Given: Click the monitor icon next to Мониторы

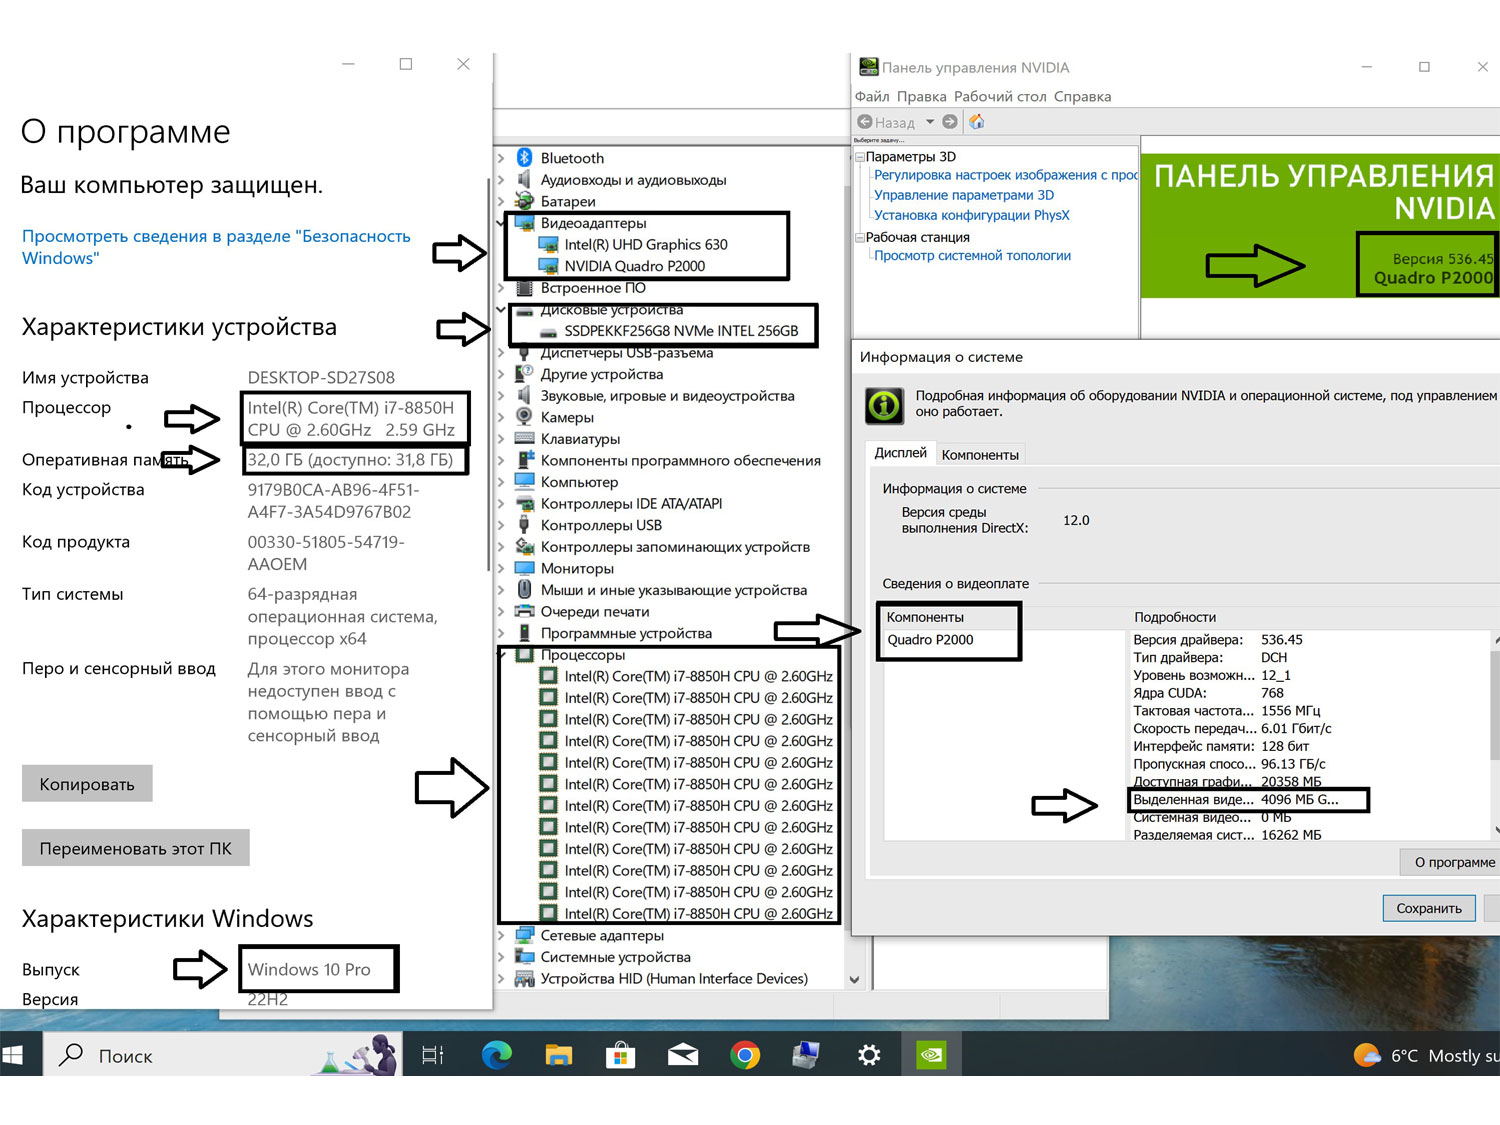Looking at the screenshot, I should click(524, 568).
